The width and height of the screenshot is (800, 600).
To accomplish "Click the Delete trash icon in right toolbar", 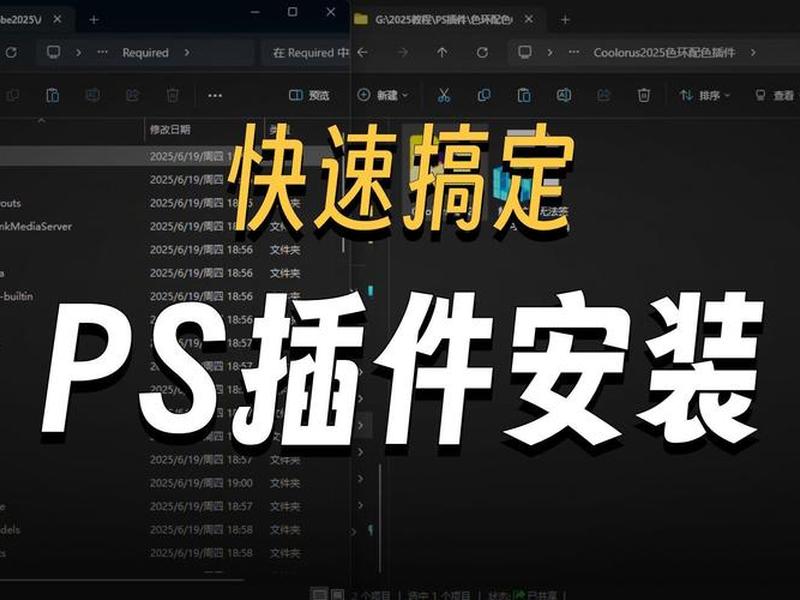I will click(644, 95).
